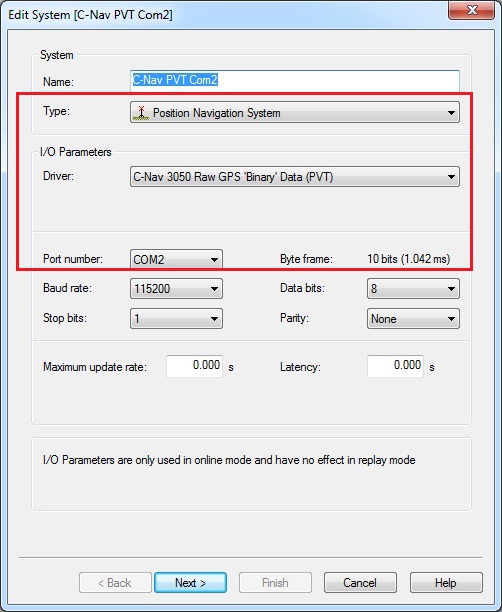502x612 pixels.
Task: Click the greyed-out Finish button
Action: click(275, 583)
